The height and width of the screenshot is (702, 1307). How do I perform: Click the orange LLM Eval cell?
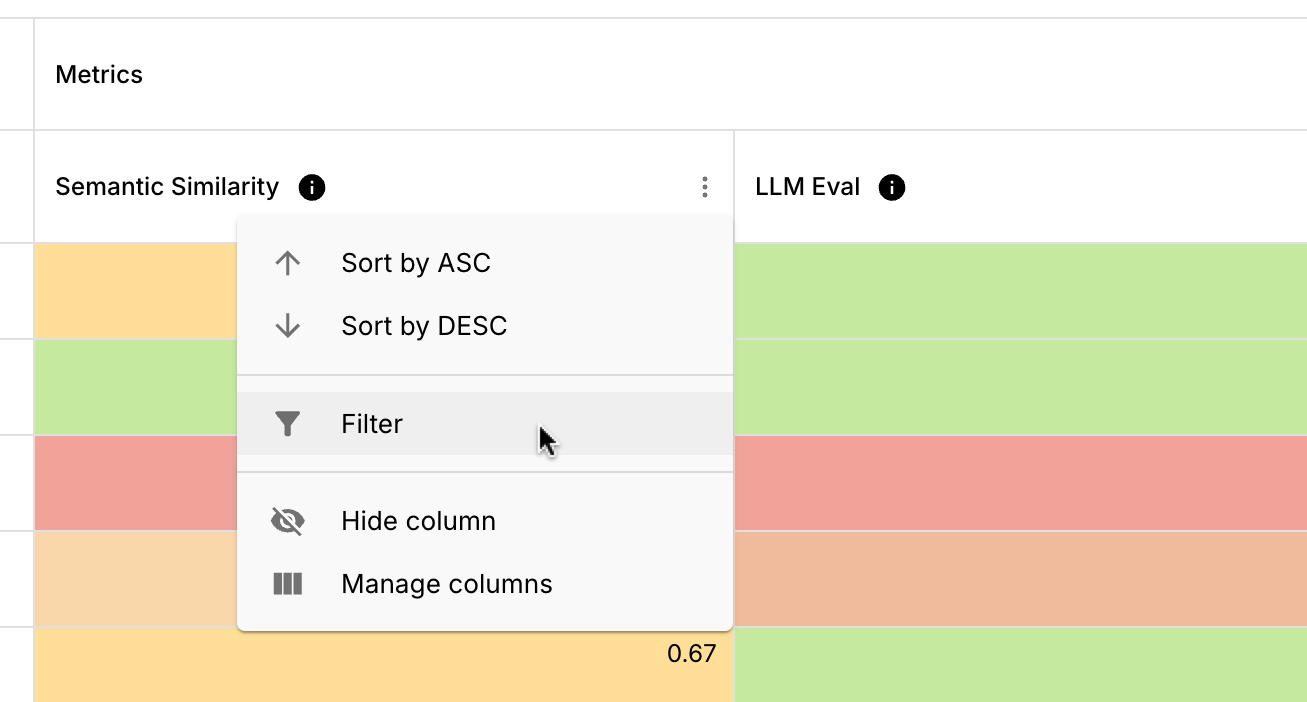tap(1020, 578)
